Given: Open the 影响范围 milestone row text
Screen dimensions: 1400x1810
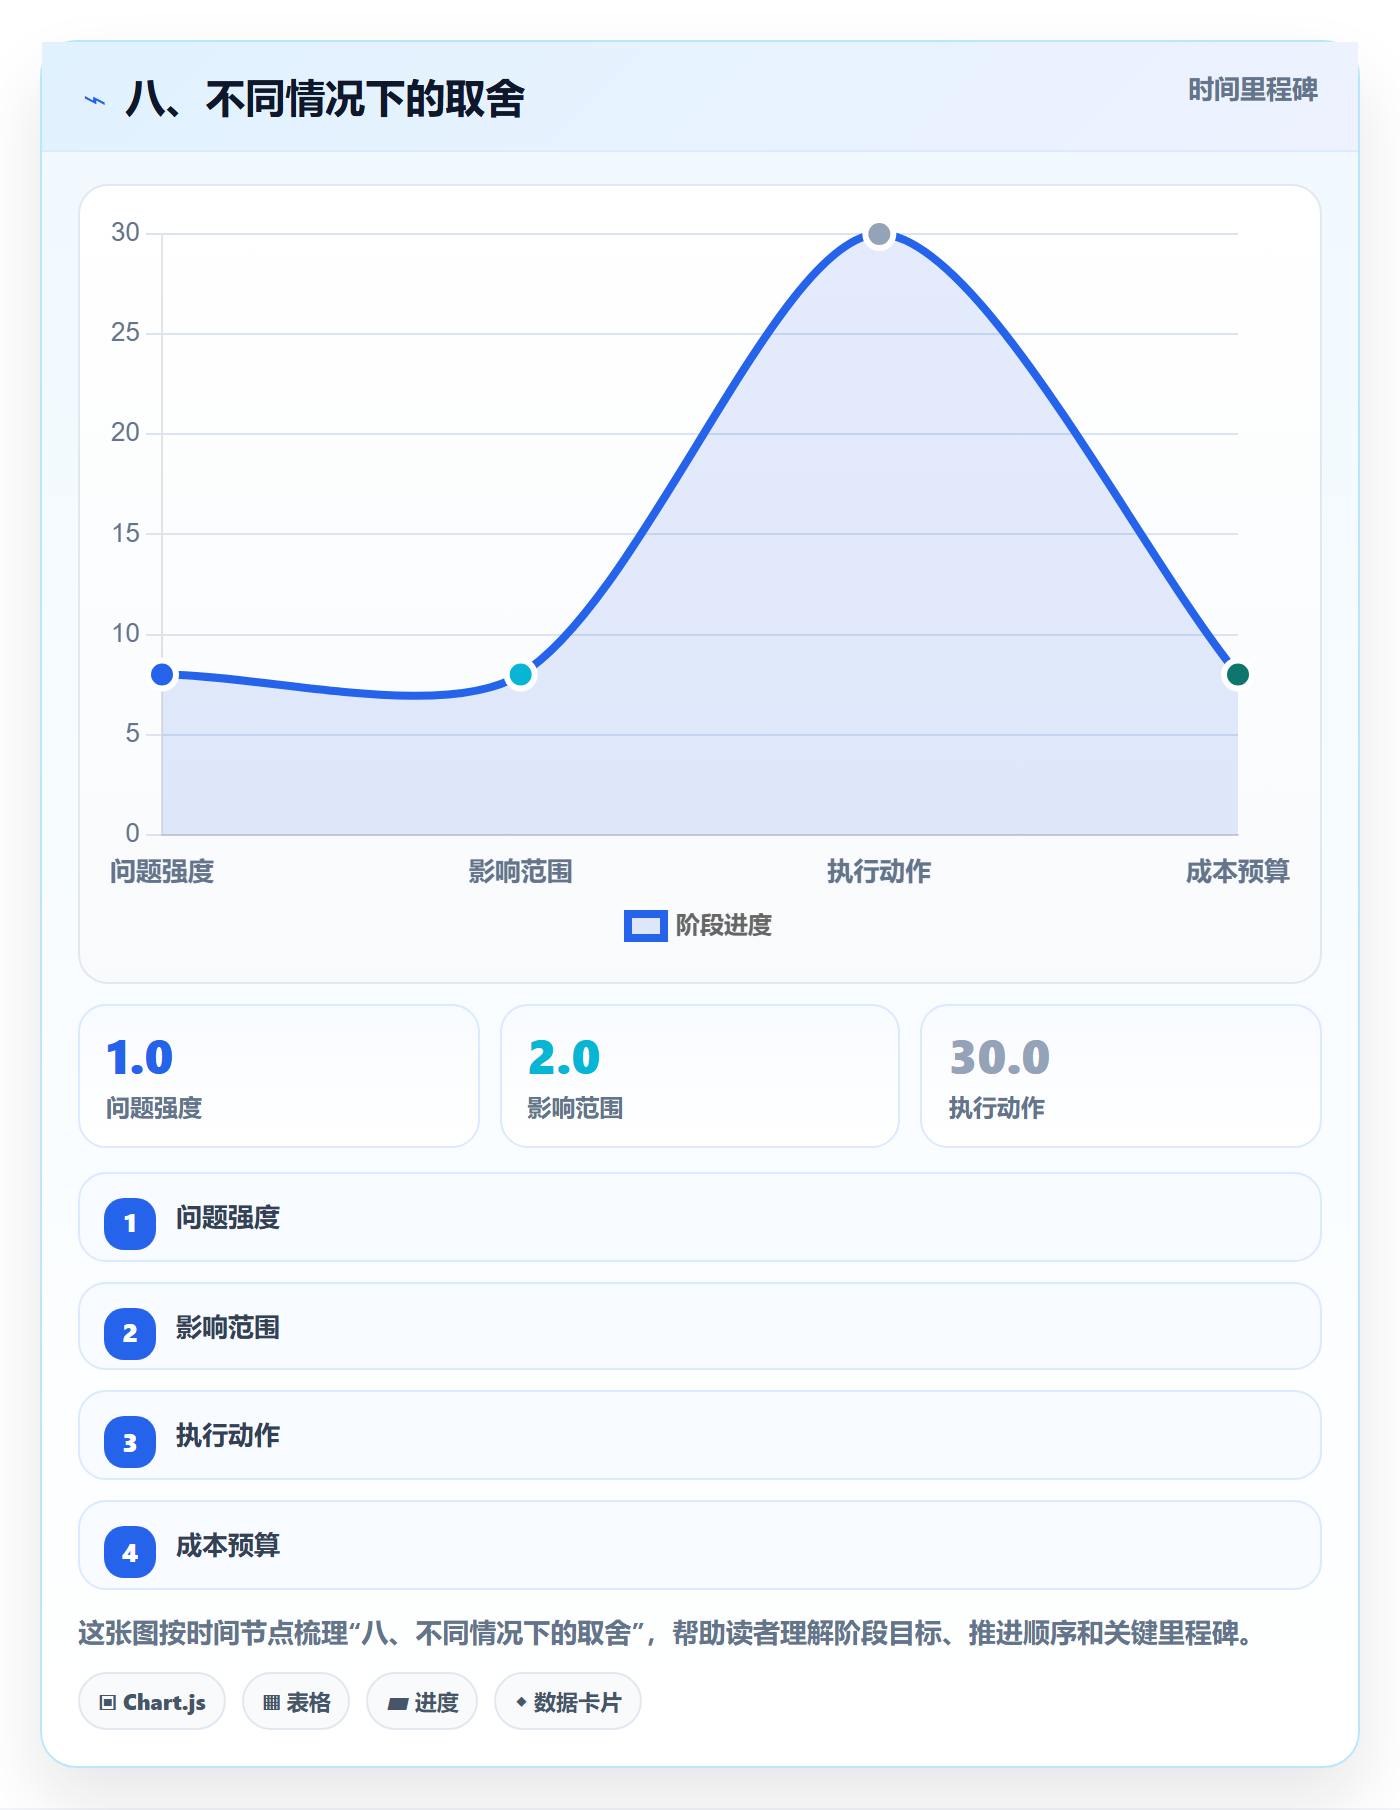Looking at the screenshot, I should coord(228,1328).
